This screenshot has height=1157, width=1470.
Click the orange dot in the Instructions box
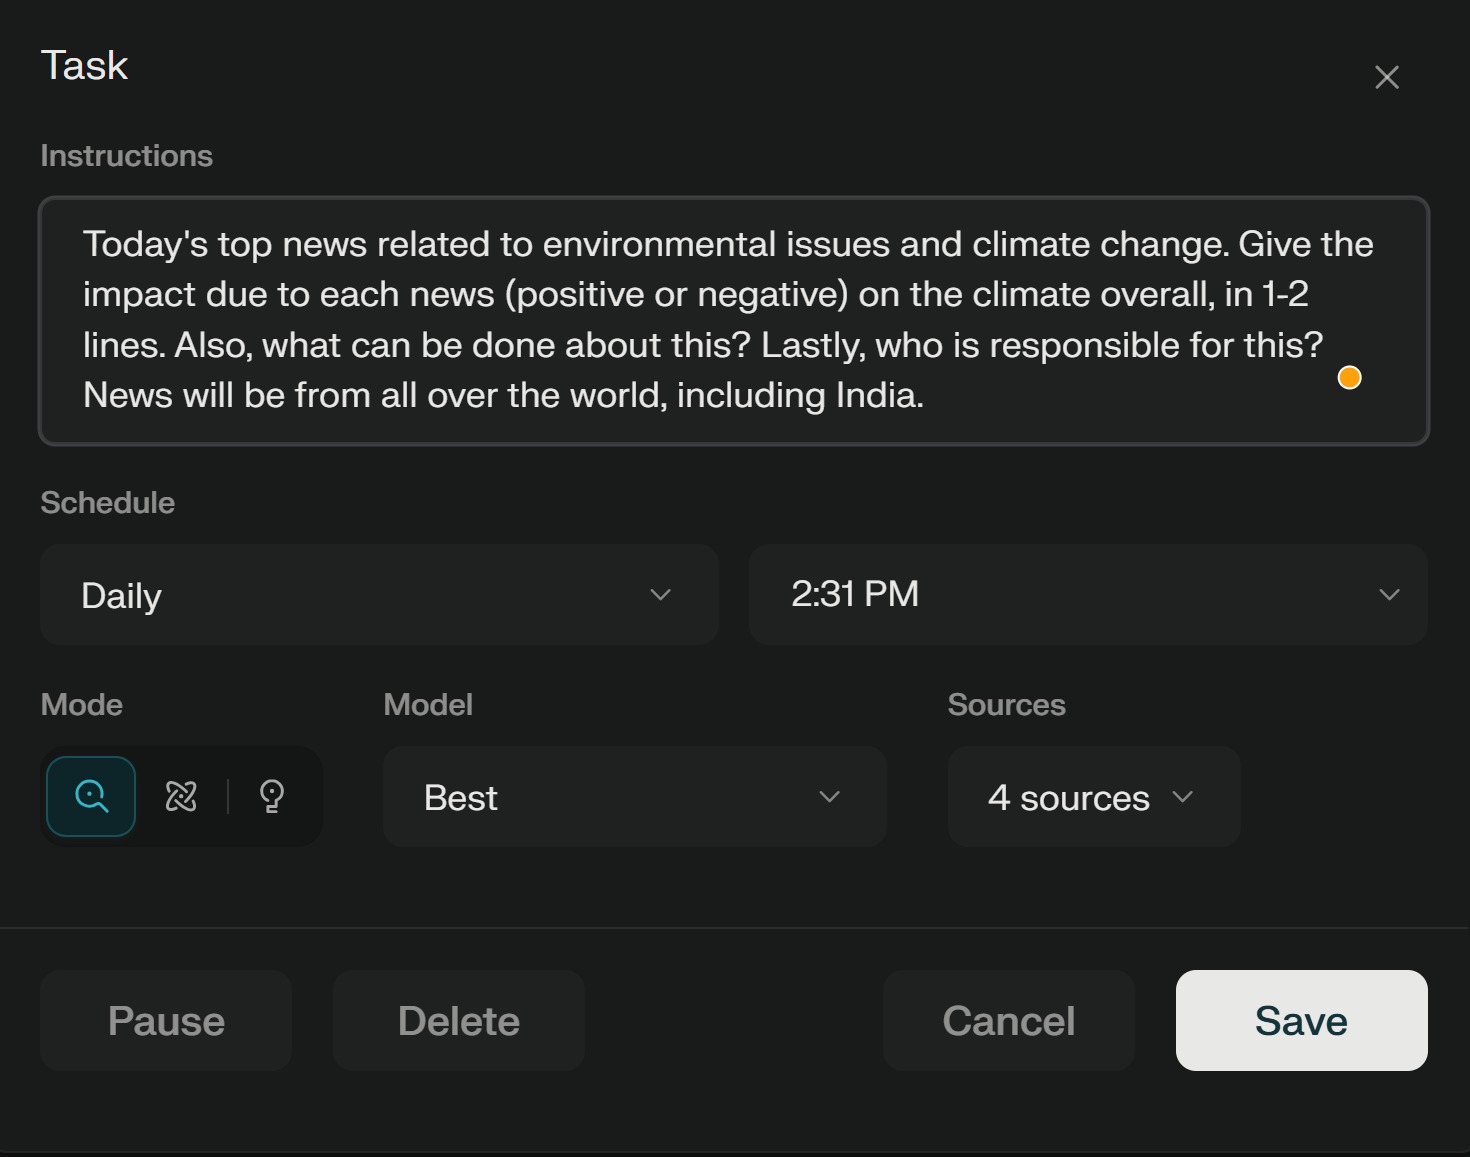[x=1349, y=377]
